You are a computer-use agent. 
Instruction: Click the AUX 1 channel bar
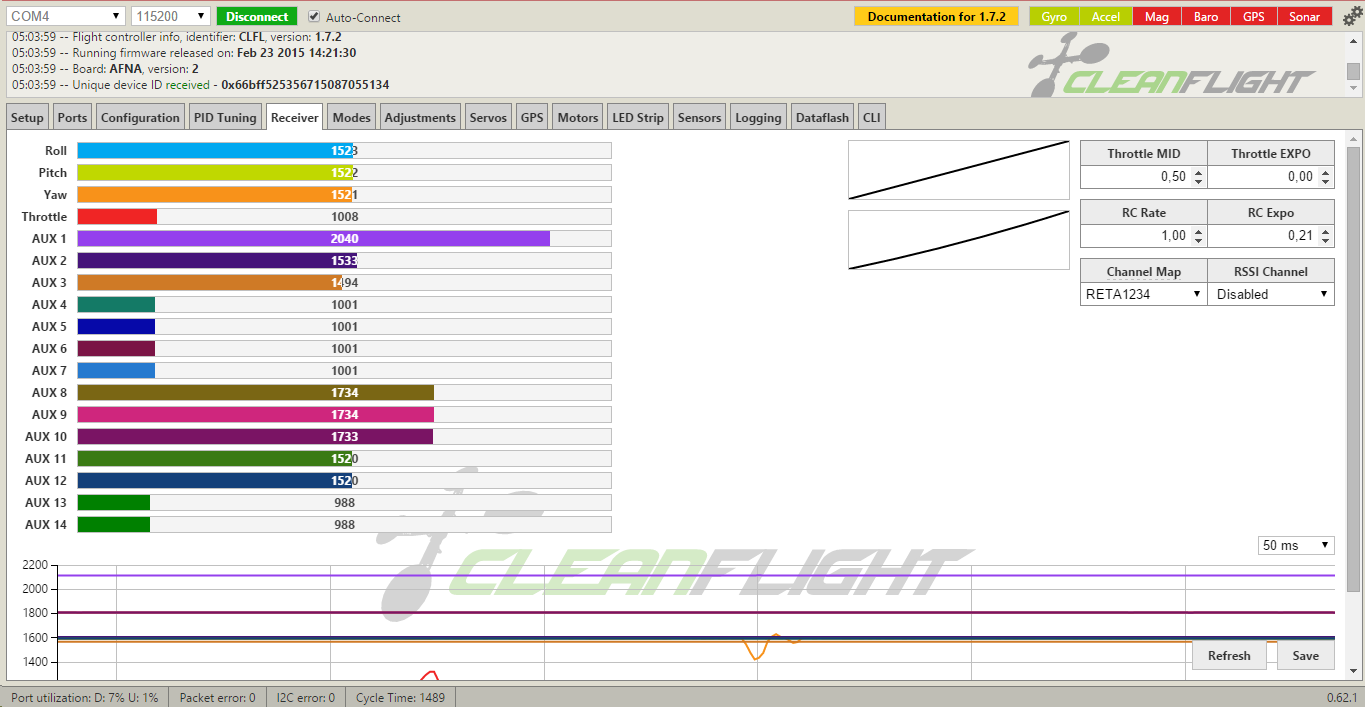tap(344, 239)
